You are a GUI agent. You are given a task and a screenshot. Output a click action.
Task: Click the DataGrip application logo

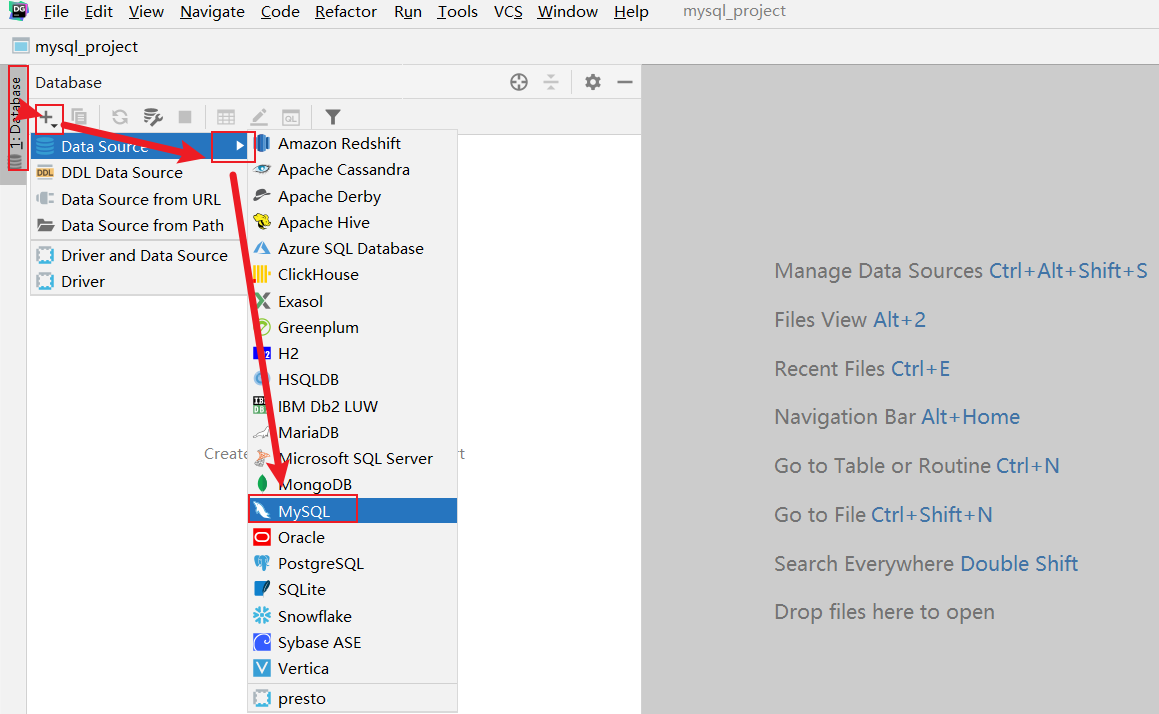pyautogui.click(x=18, y=11)
